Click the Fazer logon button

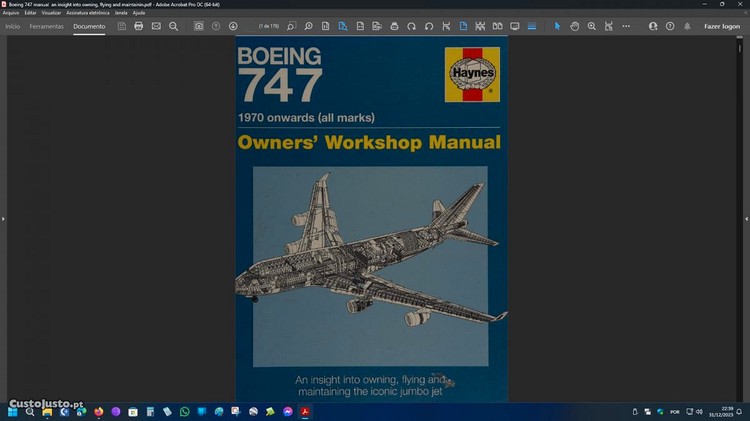click(722, 26)
